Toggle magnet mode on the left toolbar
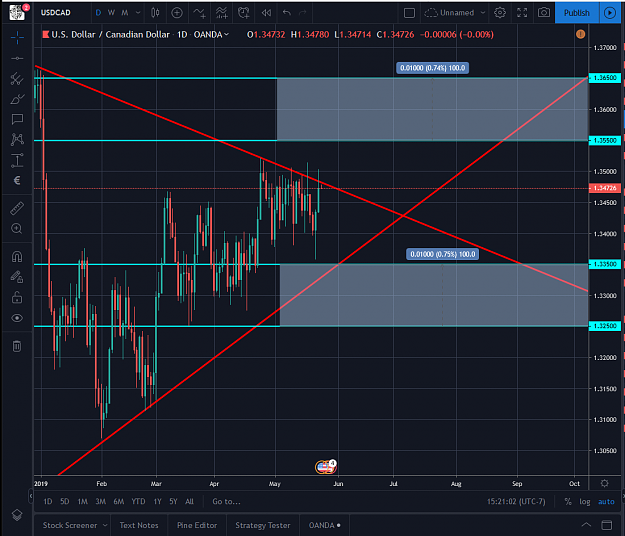This screenshot has width=625, height=536. (17, 257)
